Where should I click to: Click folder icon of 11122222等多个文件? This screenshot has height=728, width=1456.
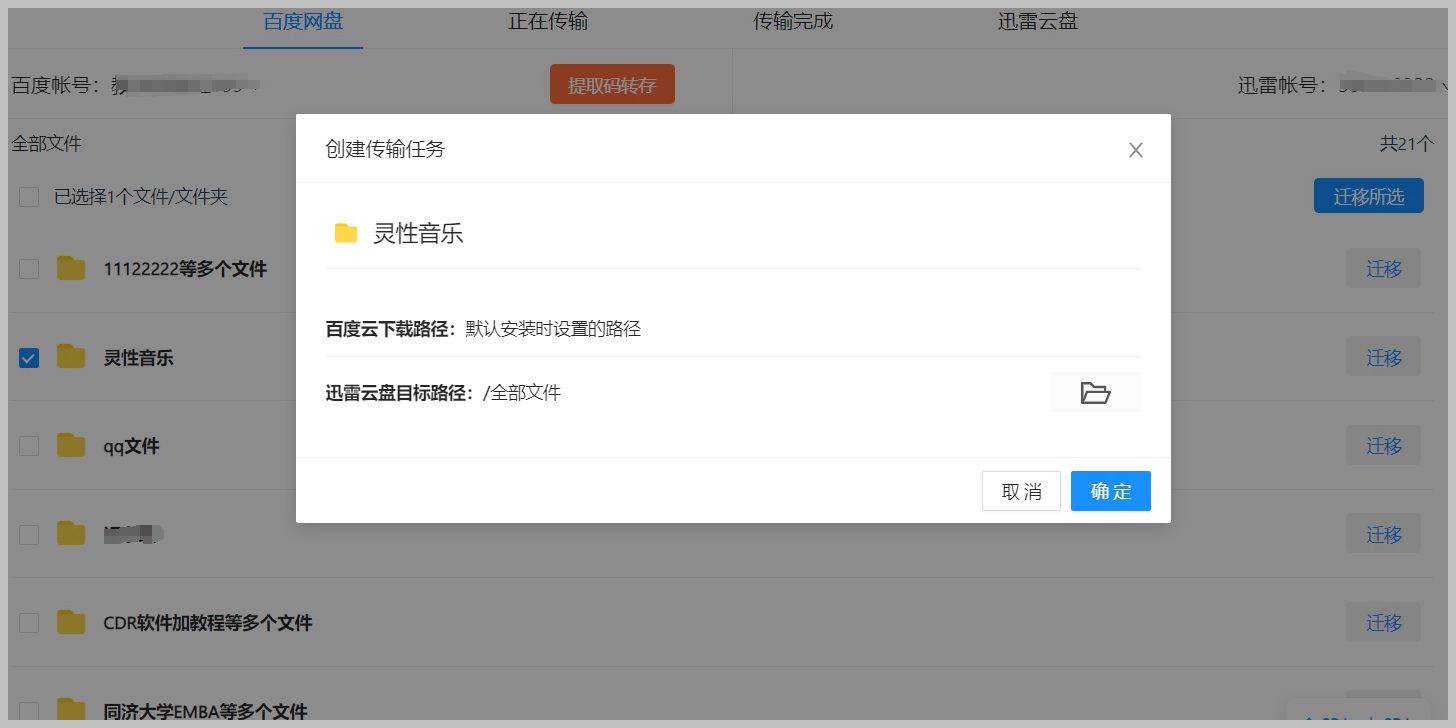click(70, 268)
